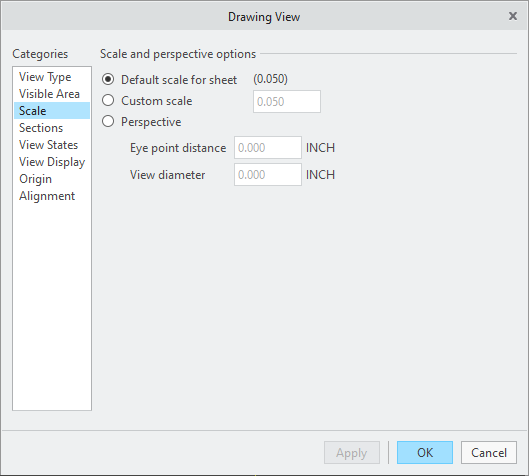Focus the Eye point distance field
The height and width of the screenshot is (476, 529).
tap(268, 147)
